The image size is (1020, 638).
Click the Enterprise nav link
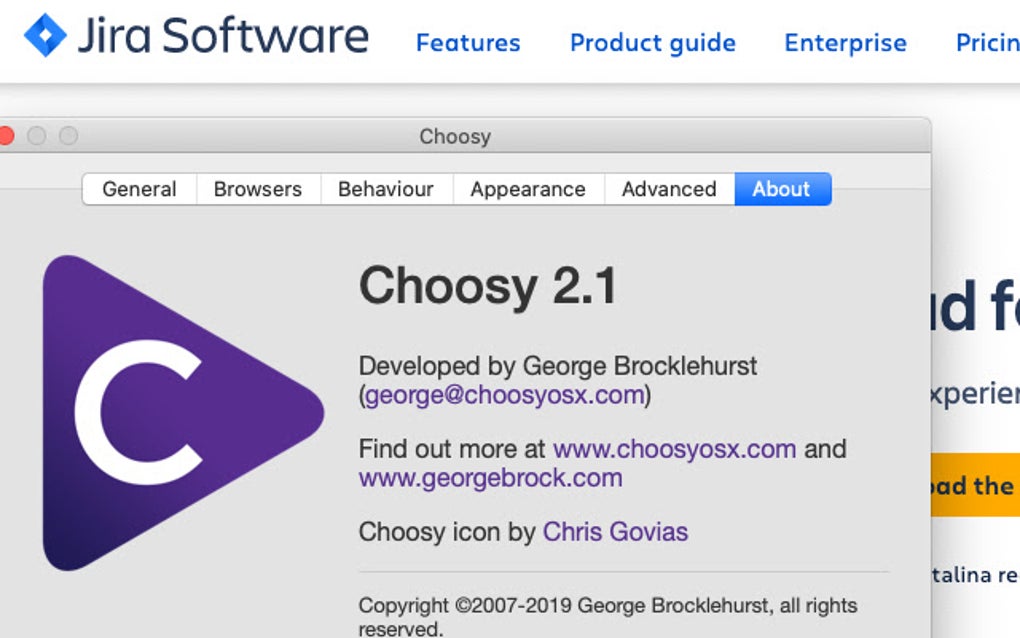coord(845,43)
